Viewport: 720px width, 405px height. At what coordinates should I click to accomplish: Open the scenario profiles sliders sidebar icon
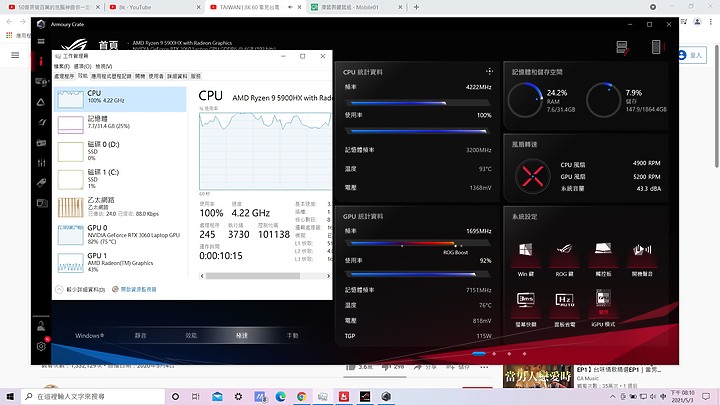click(x=41, y=163)
